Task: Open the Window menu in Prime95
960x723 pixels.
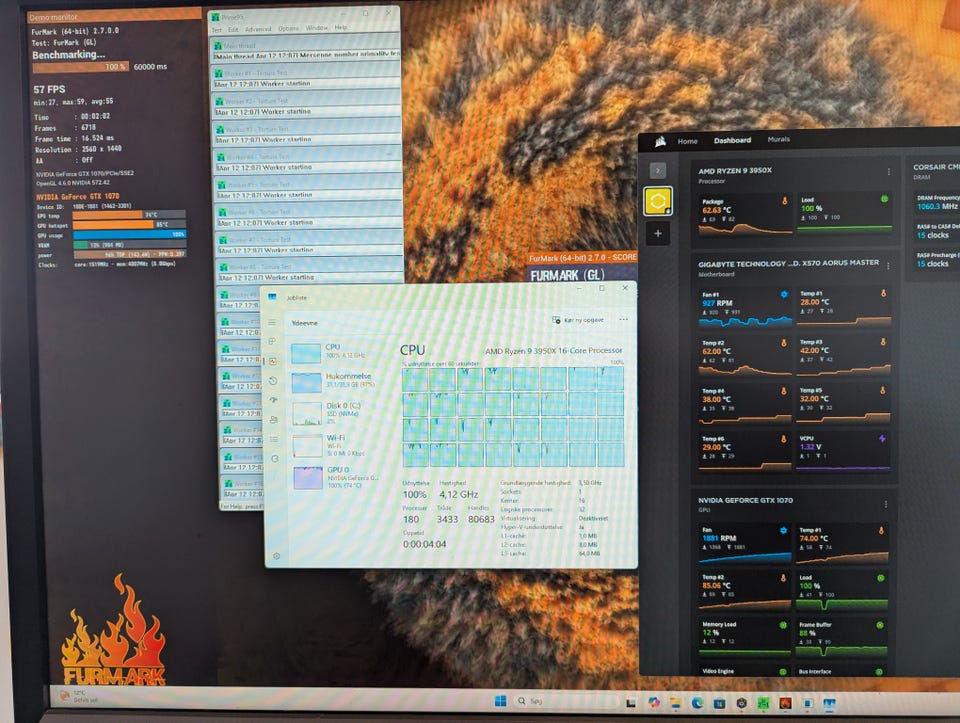Action: pos(317,28)
